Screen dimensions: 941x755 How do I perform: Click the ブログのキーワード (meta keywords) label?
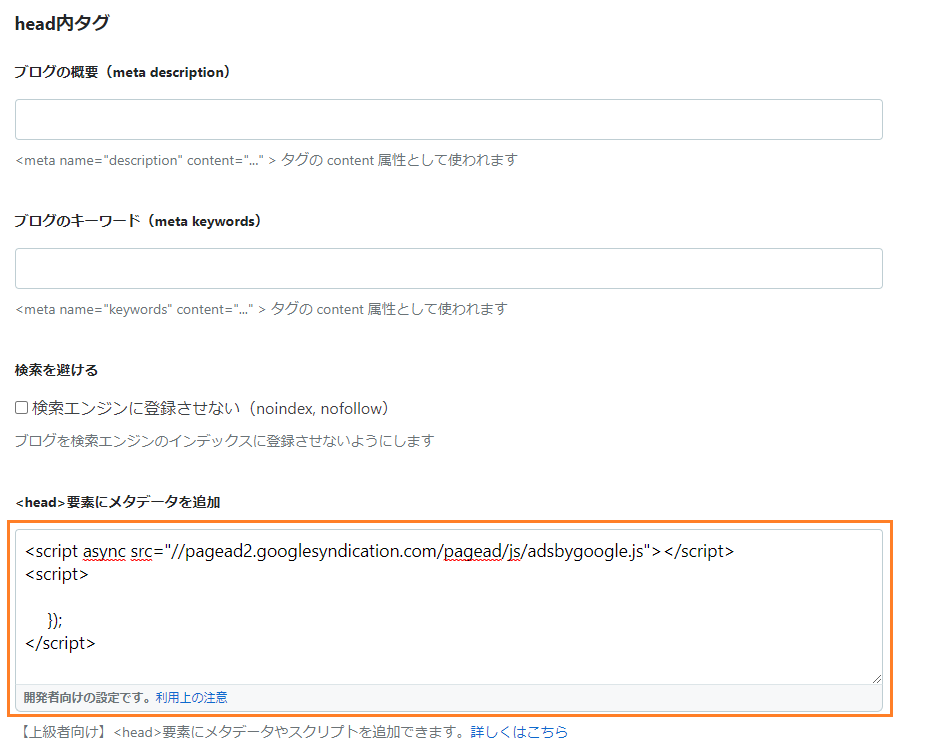(137, 221)
